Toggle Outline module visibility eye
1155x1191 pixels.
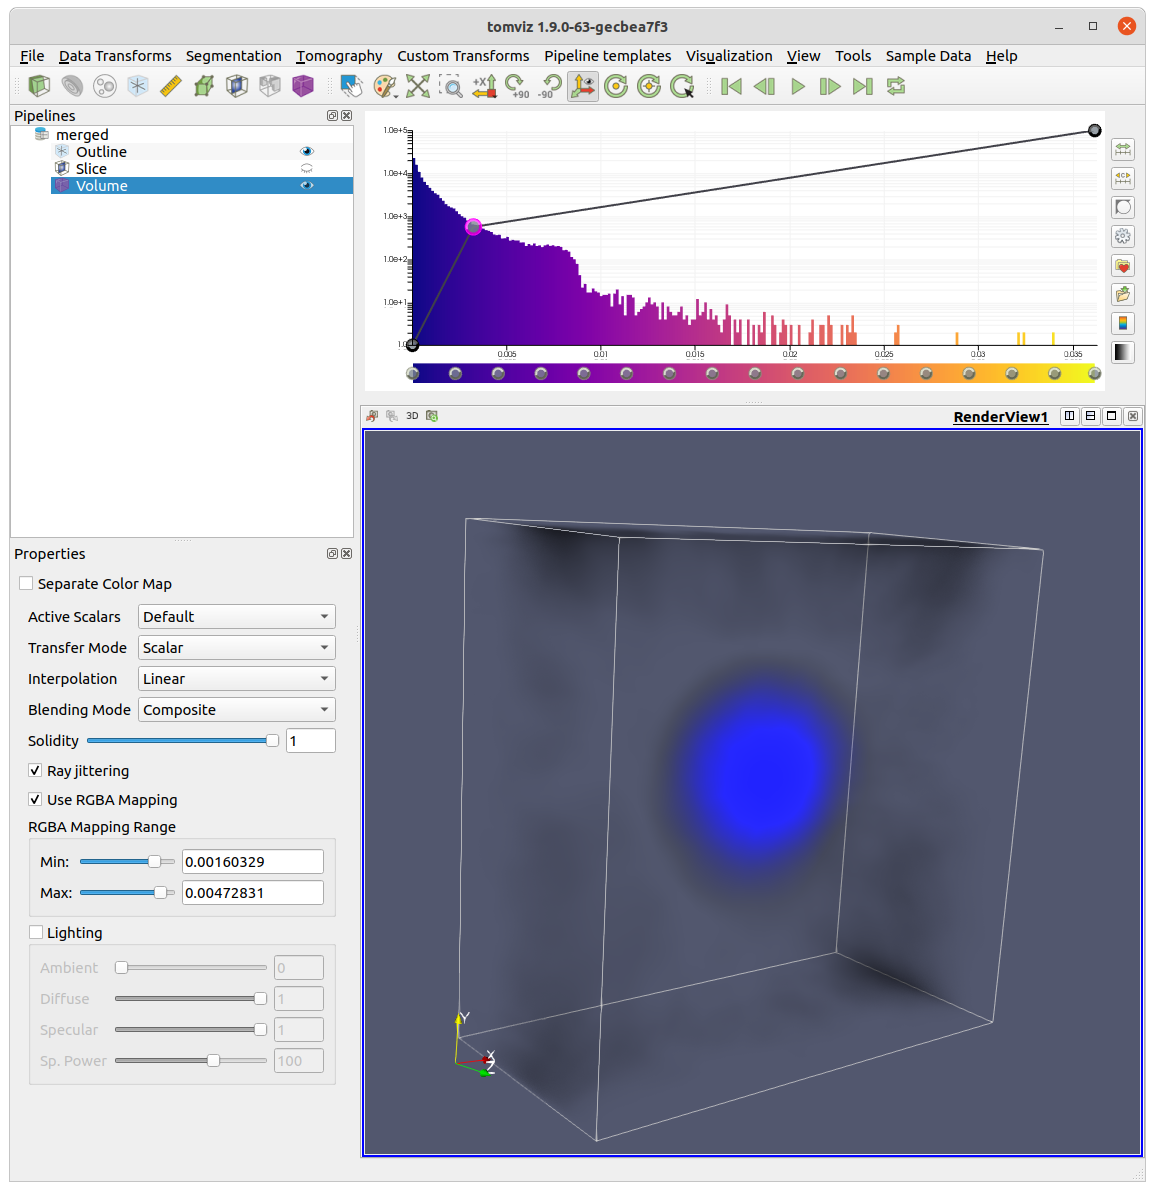pyautogui.click(x=307, y=151)
